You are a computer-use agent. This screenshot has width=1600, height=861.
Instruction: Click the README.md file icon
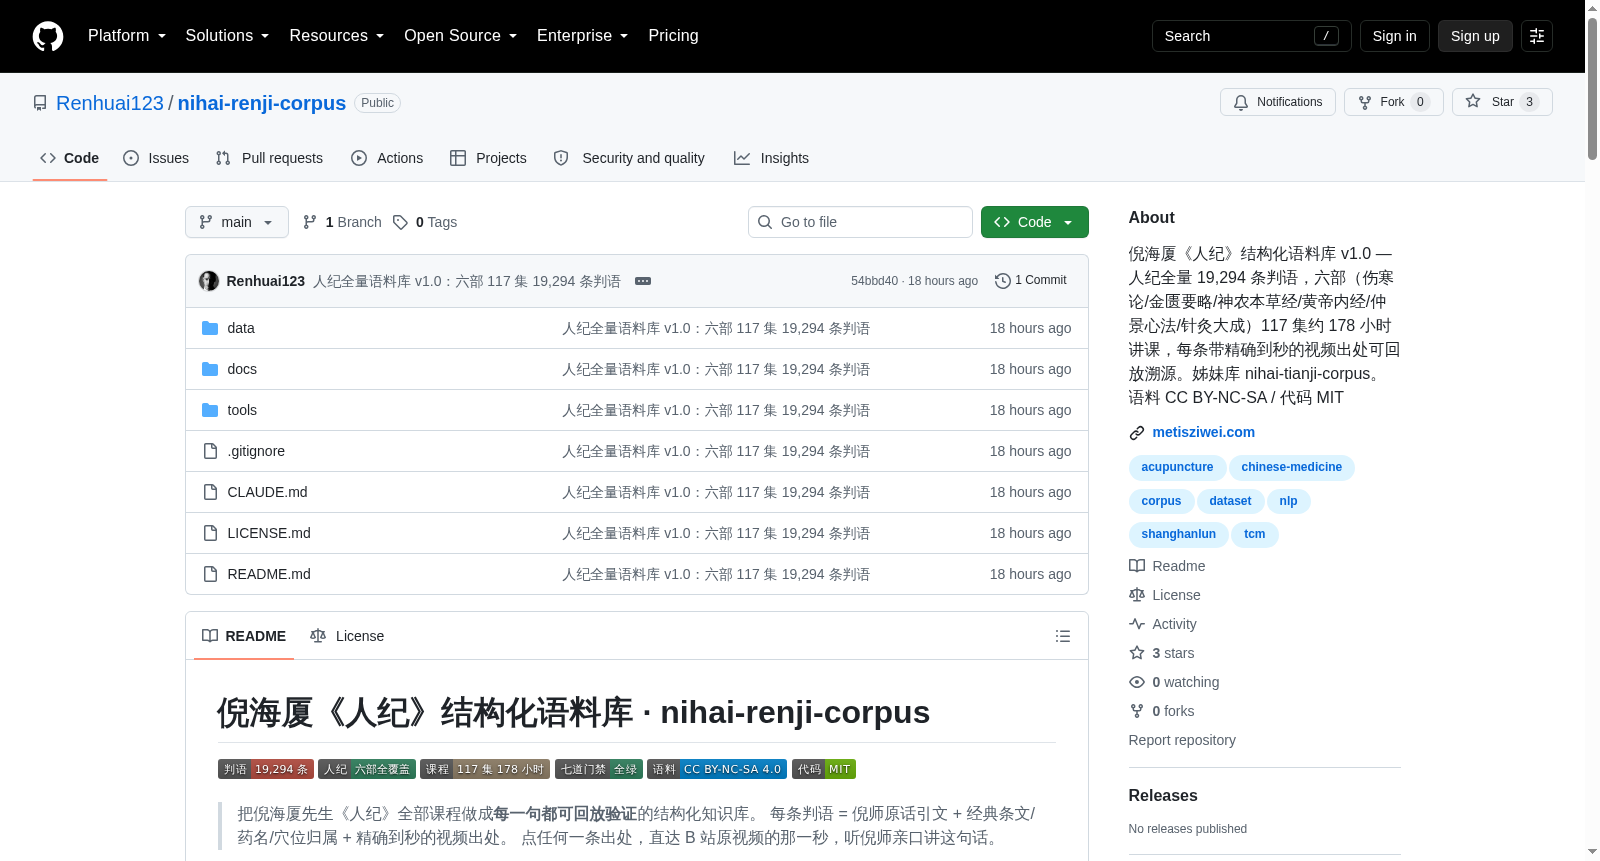click(210, 574)
